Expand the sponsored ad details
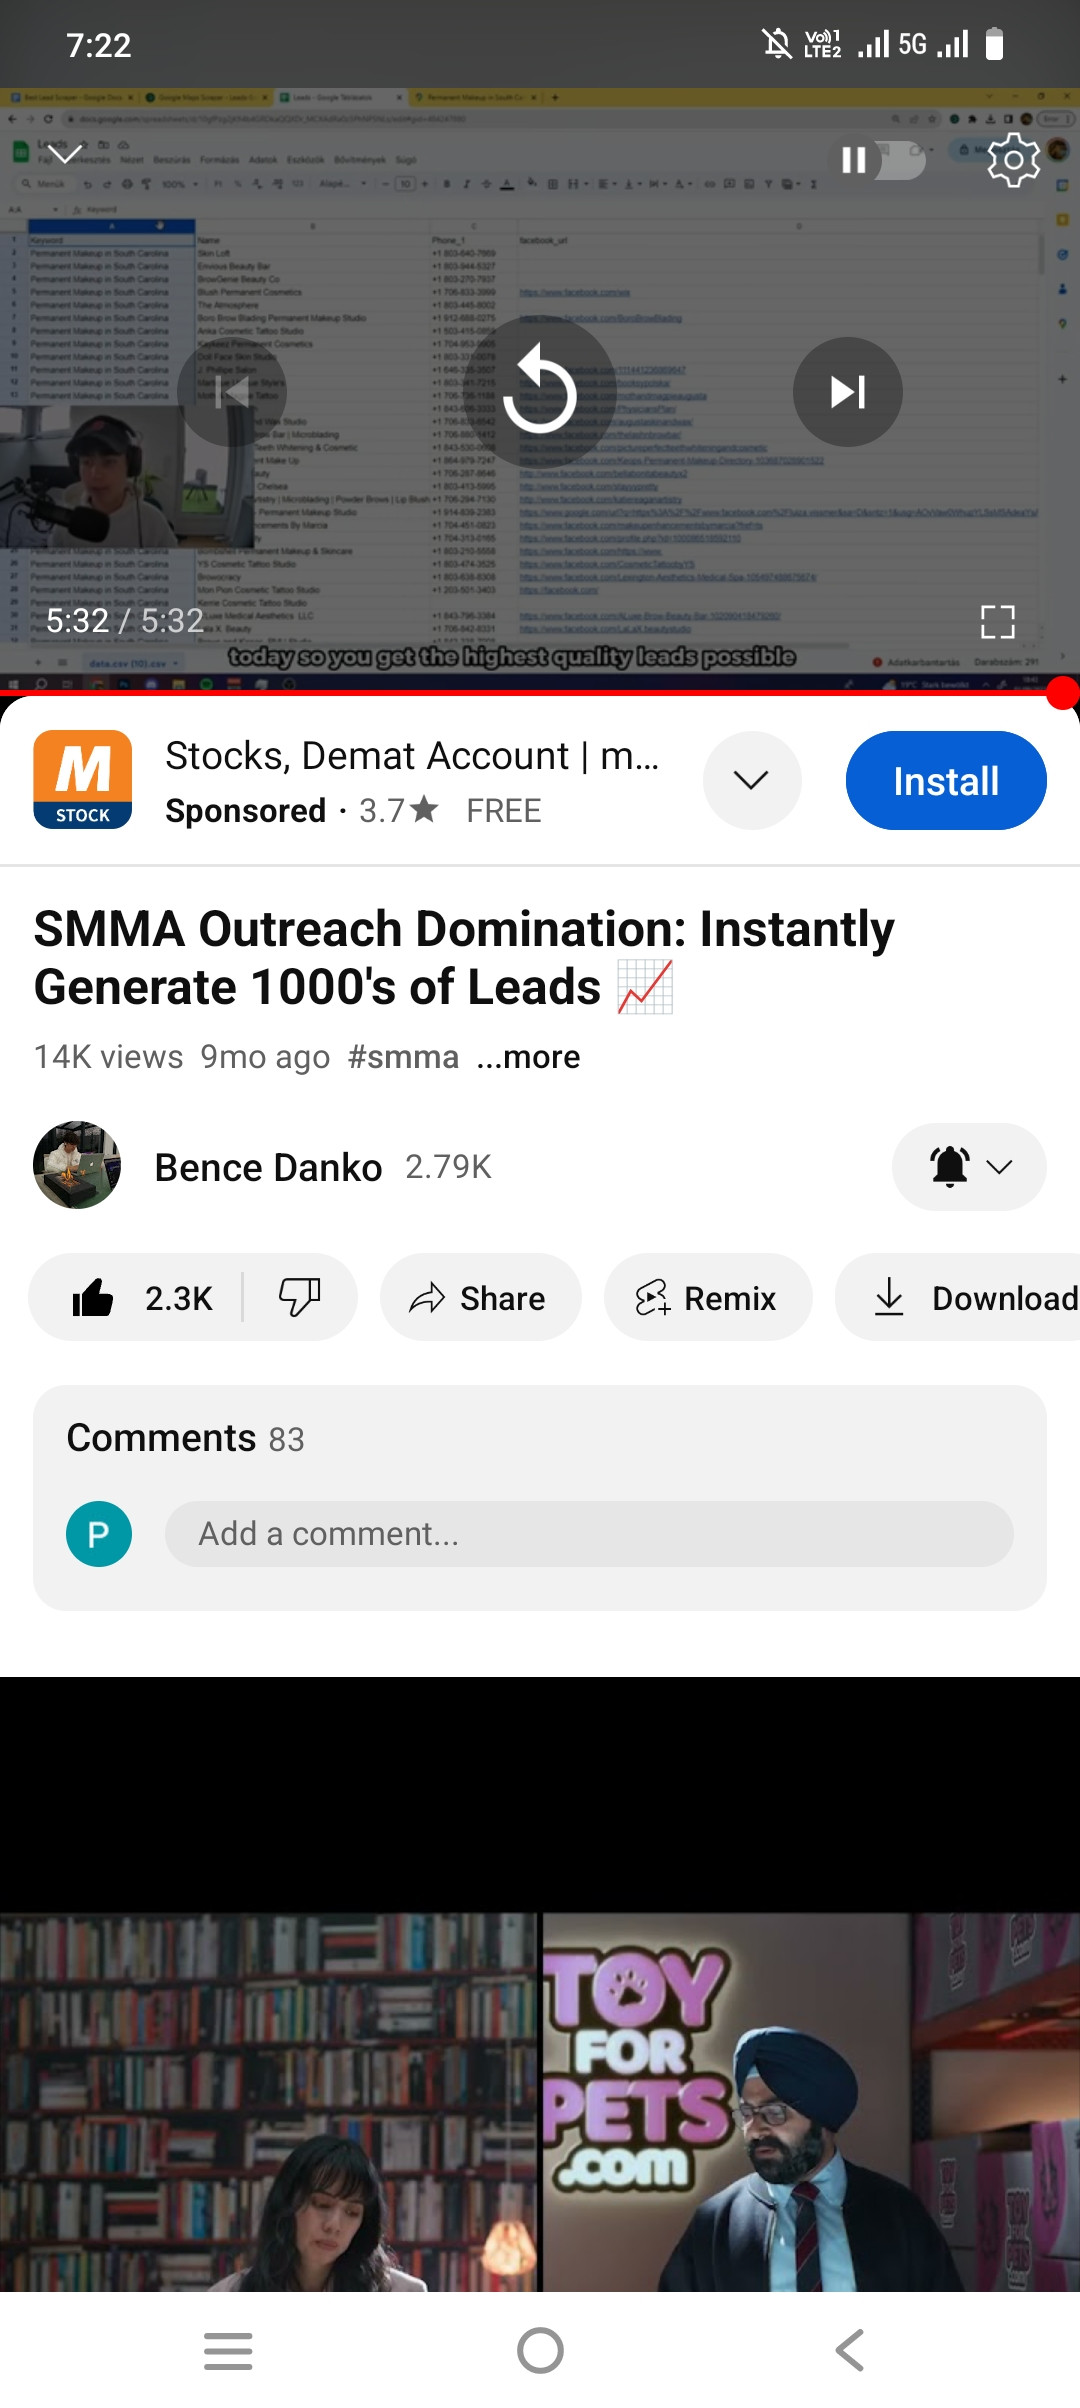 pyautogui.click(x=751, y=780)
